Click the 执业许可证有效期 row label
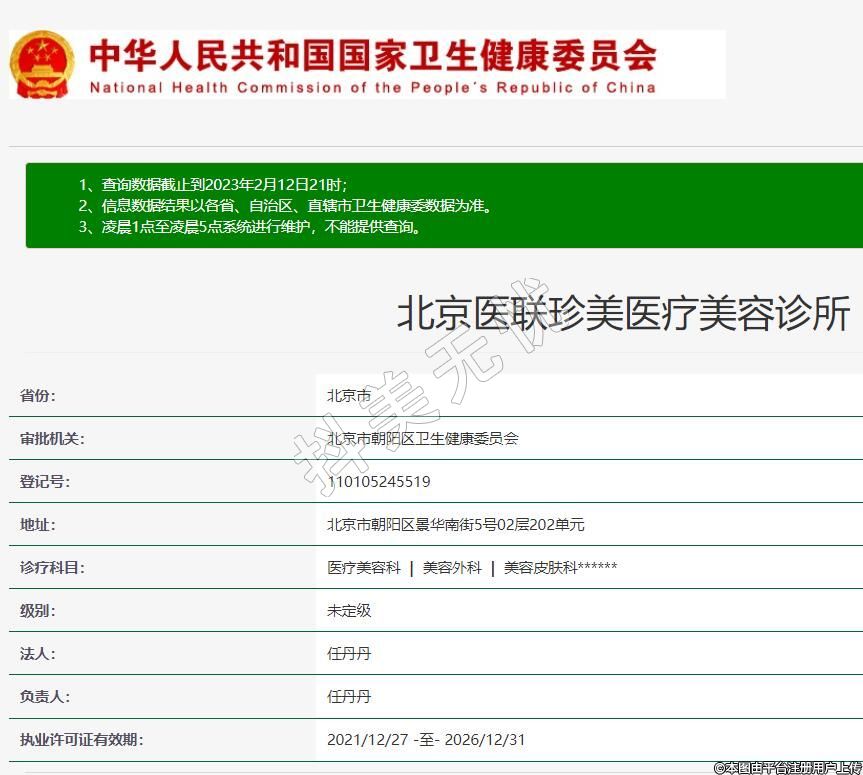 82,740
